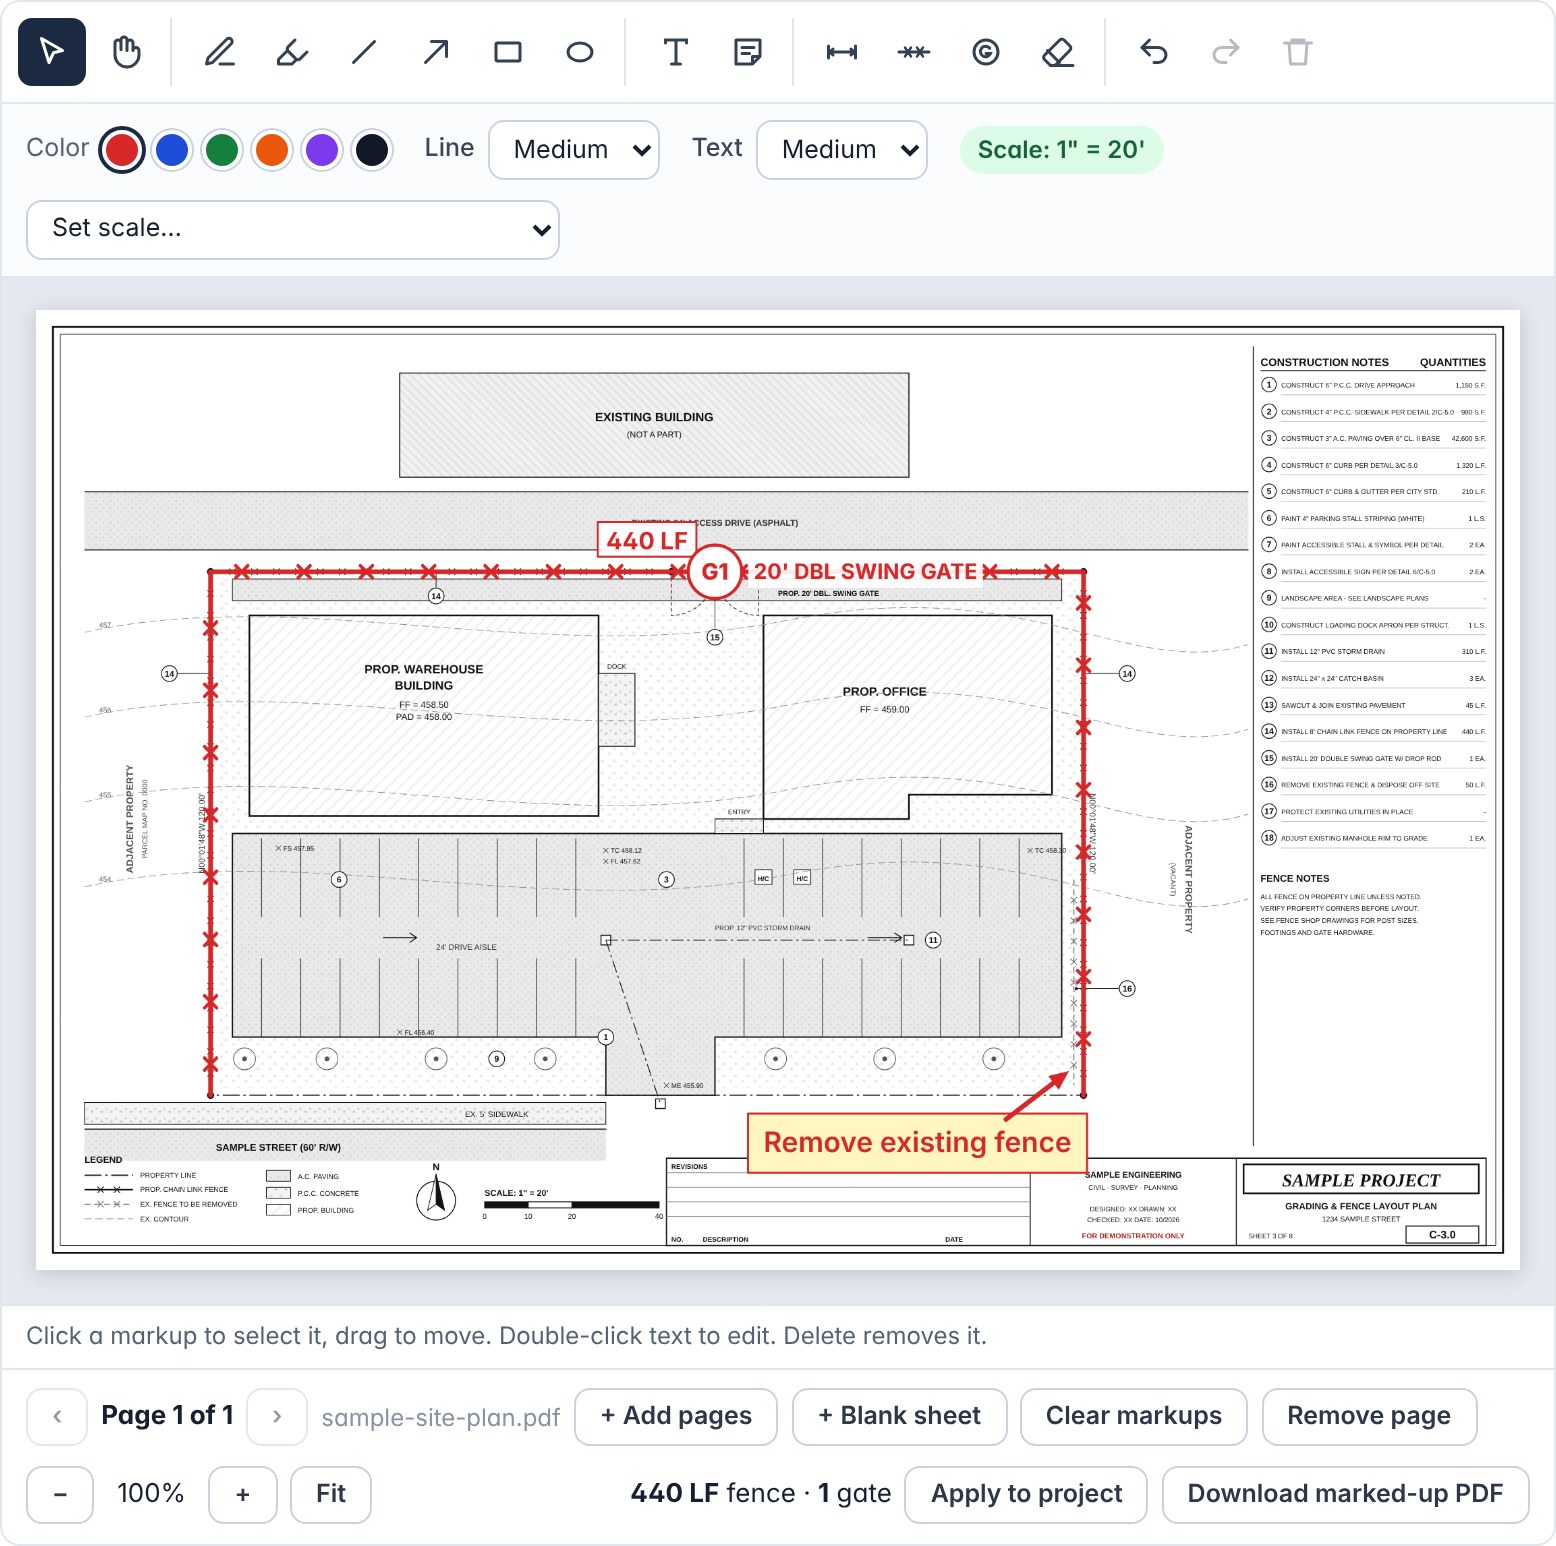Select the text tool
1556x1546 pixels.
point(676,52)
